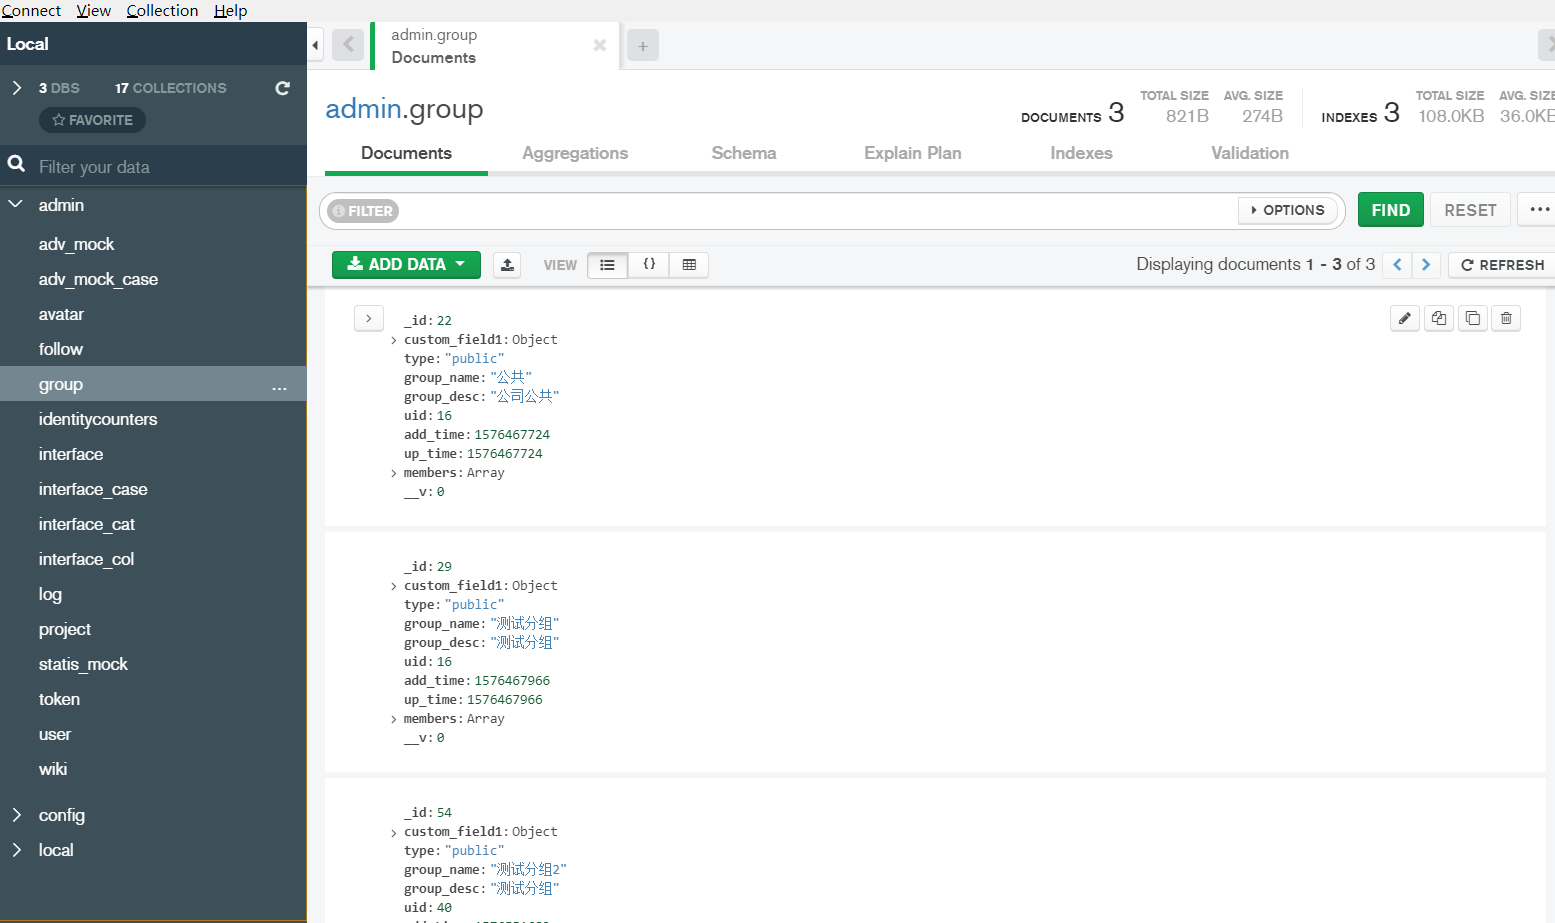
Task: Switch documents to table view
Action: [688, 264]
